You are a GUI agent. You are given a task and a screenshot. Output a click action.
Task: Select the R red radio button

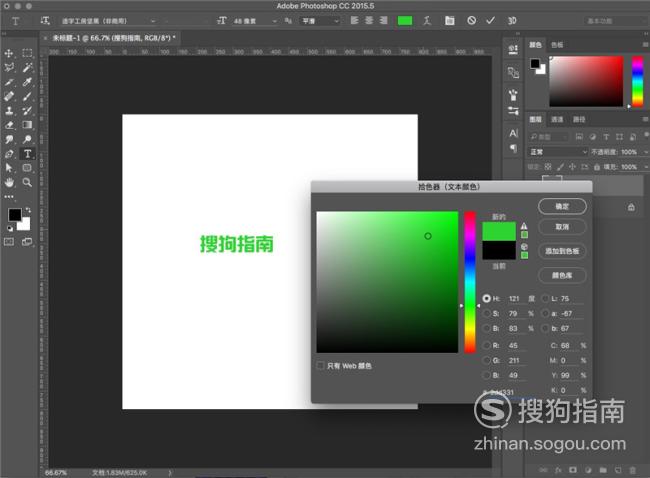point(487,345)
